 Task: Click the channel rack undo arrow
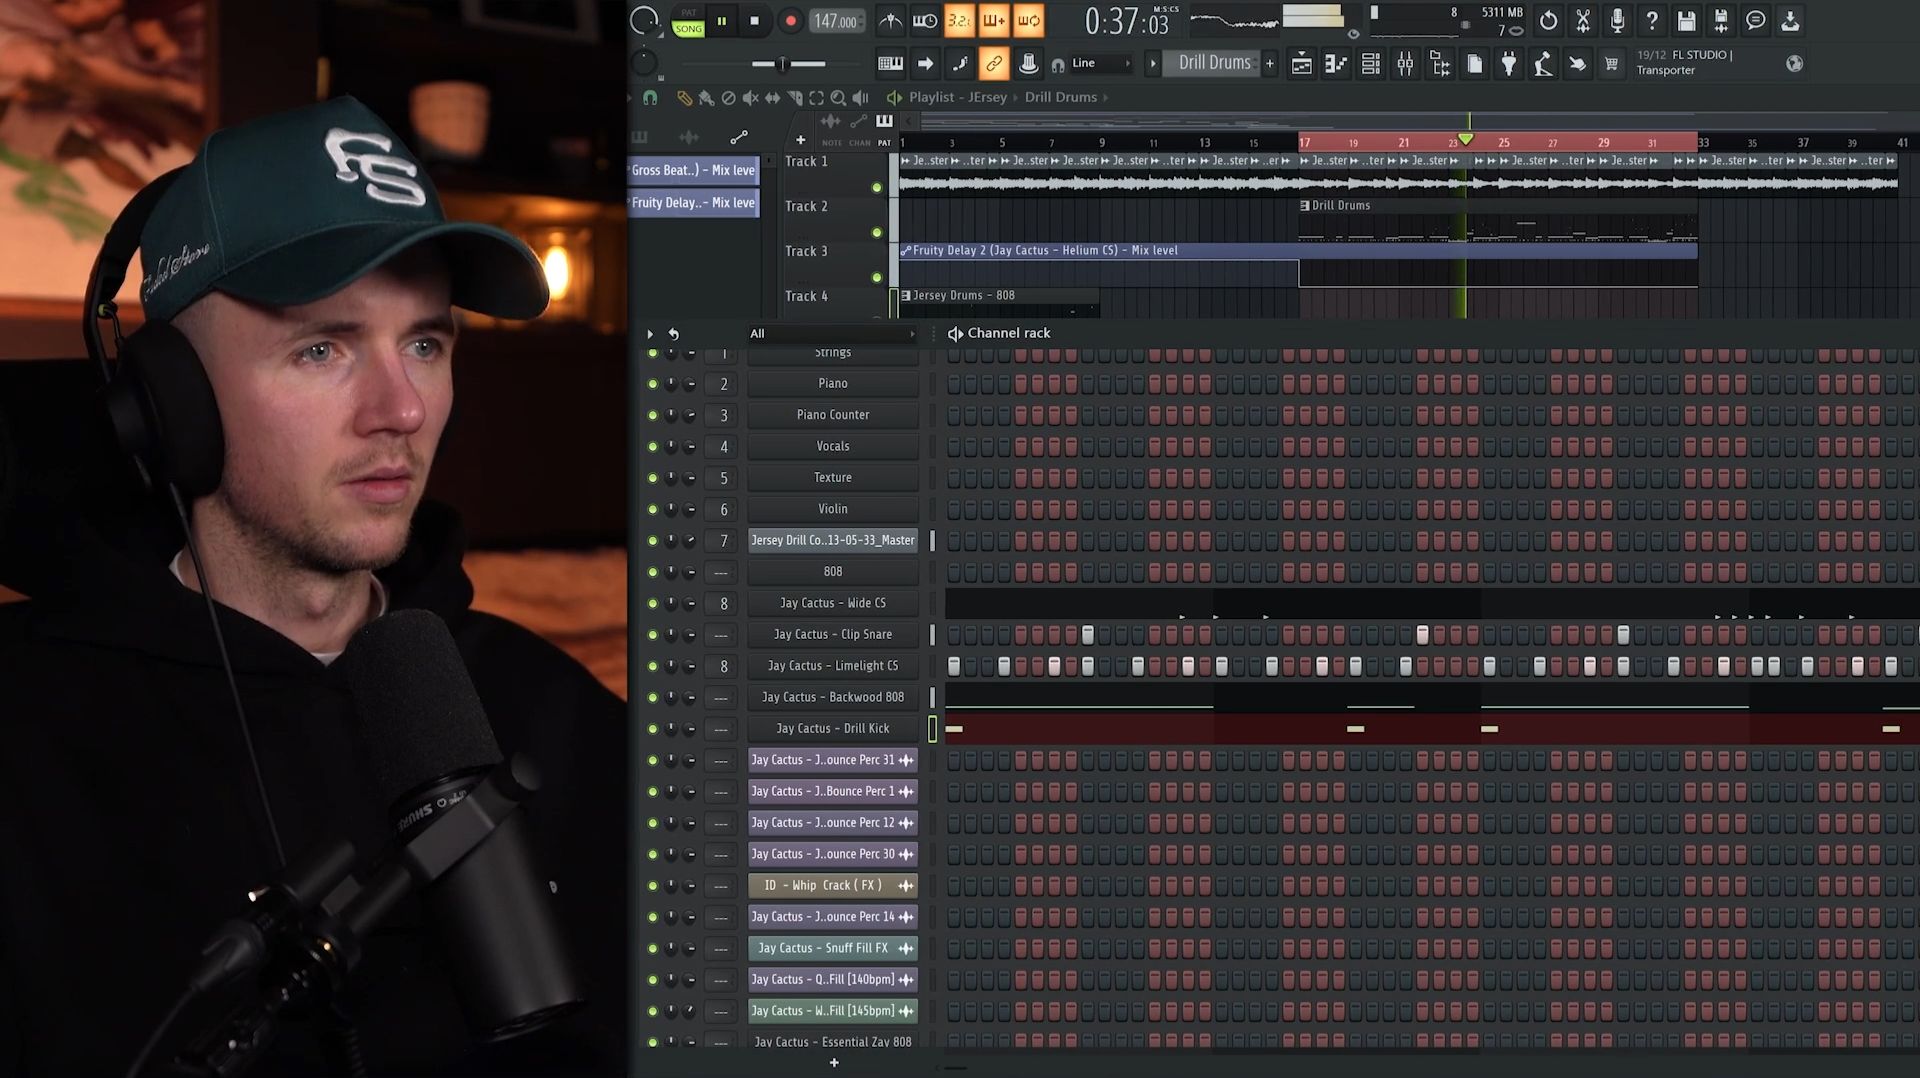[674, 334]
